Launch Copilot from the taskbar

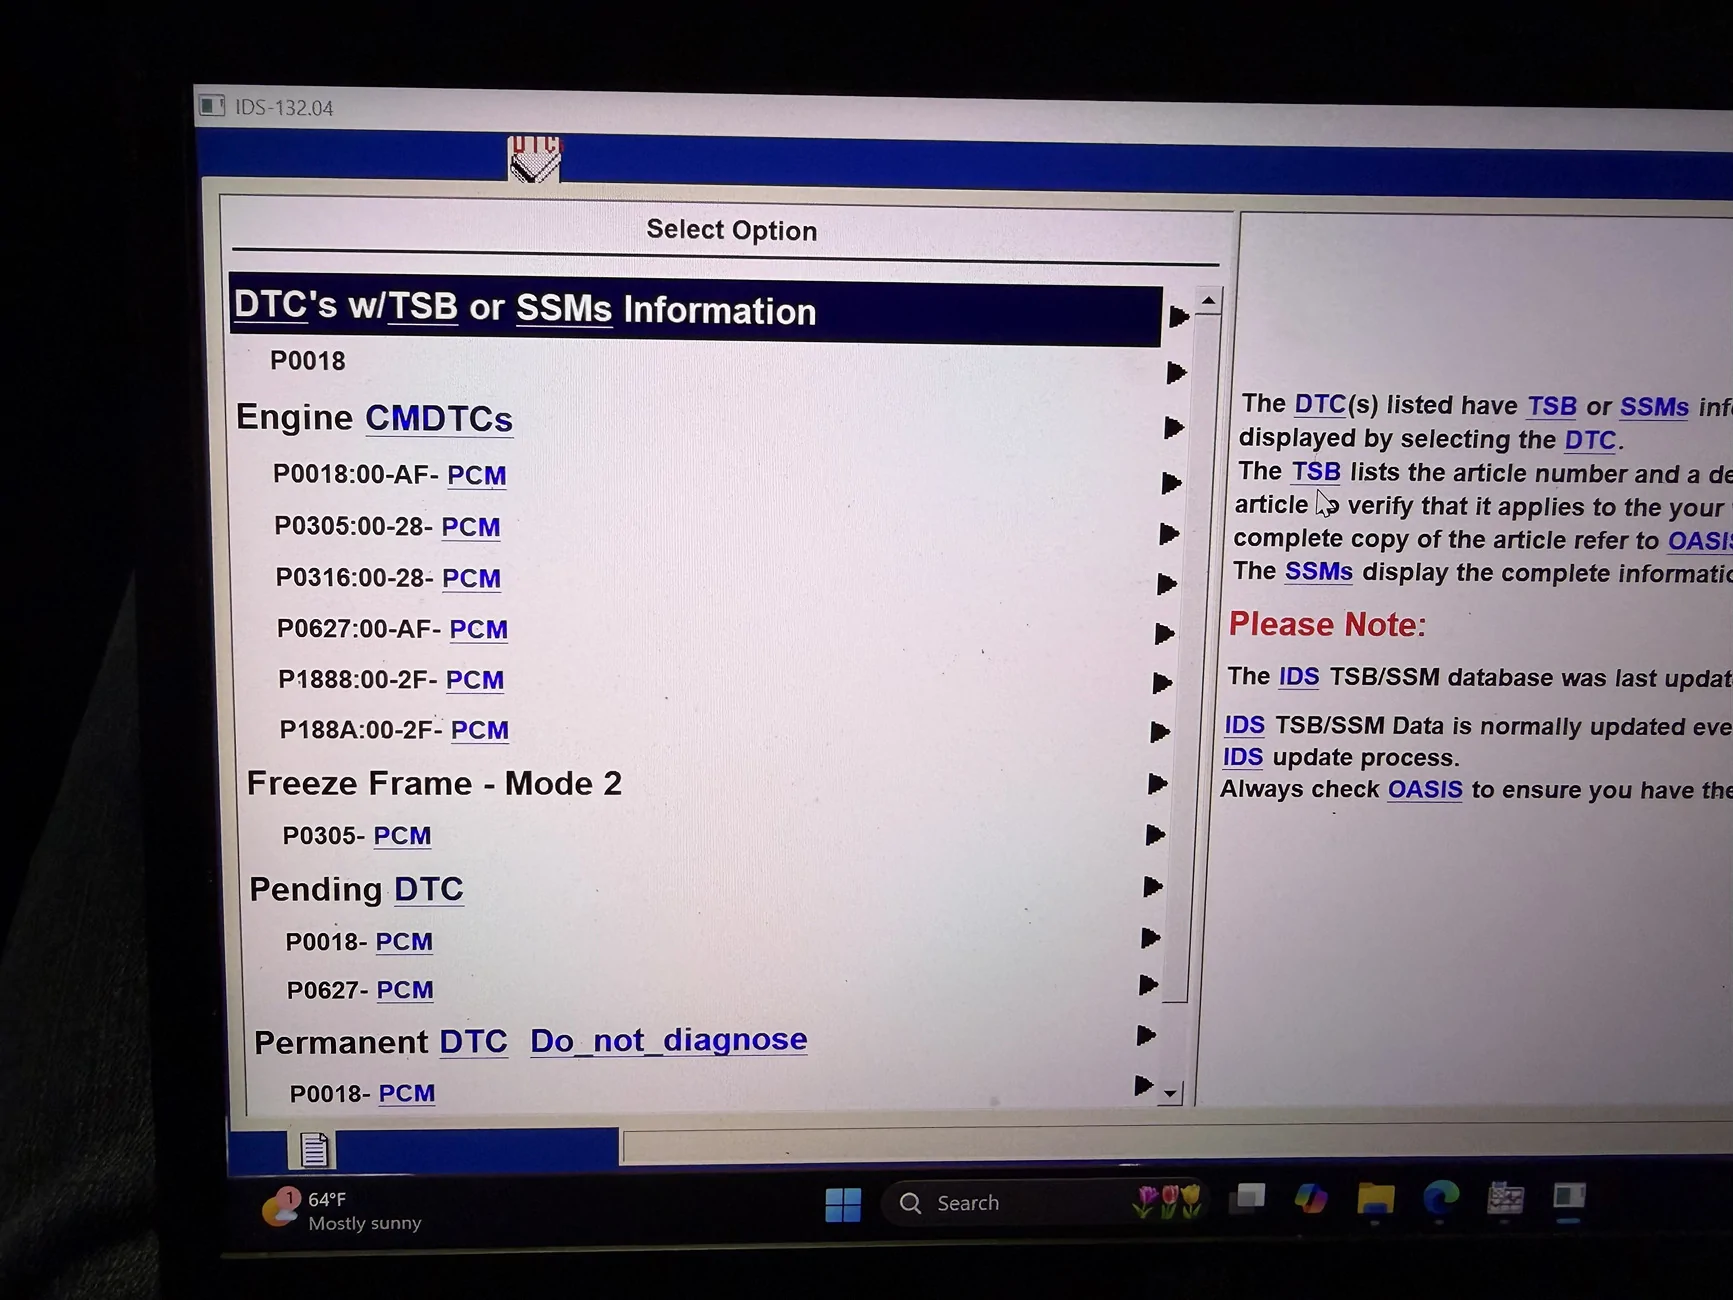point(1310,1198)
